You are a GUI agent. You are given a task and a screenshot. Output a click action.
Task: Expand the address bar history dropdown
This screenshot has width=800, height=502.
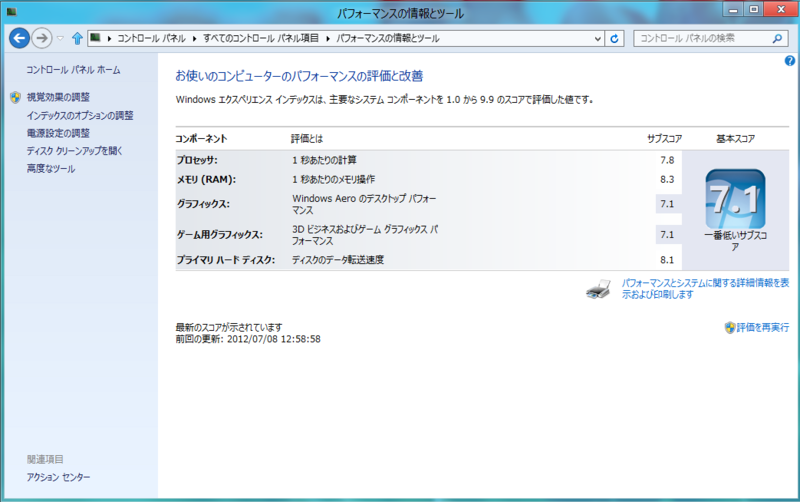597,38
